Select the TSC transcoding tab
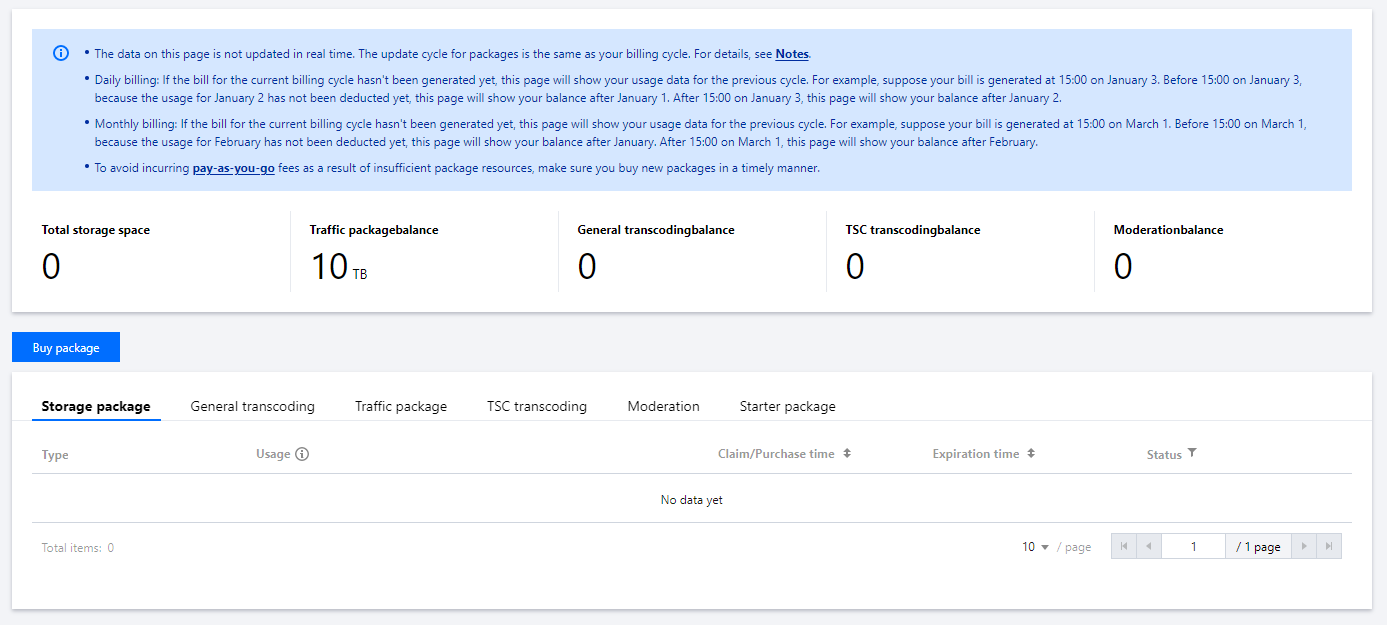Viewport: 1387px width, 625px height. click(x=537, y=406)
